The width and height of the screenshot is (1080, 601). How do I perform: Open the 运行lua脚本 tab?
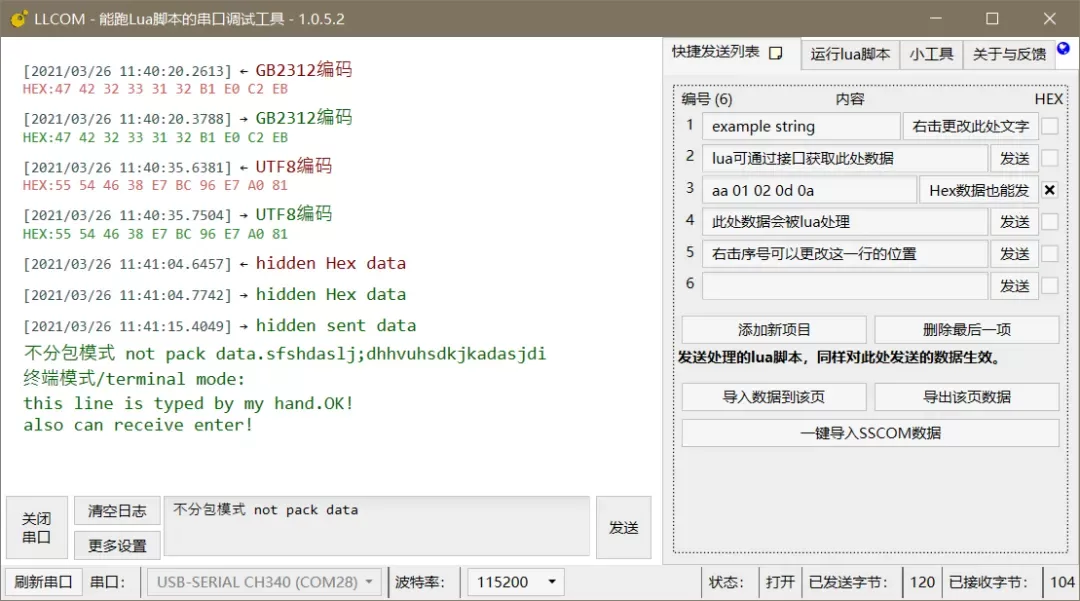850,54
